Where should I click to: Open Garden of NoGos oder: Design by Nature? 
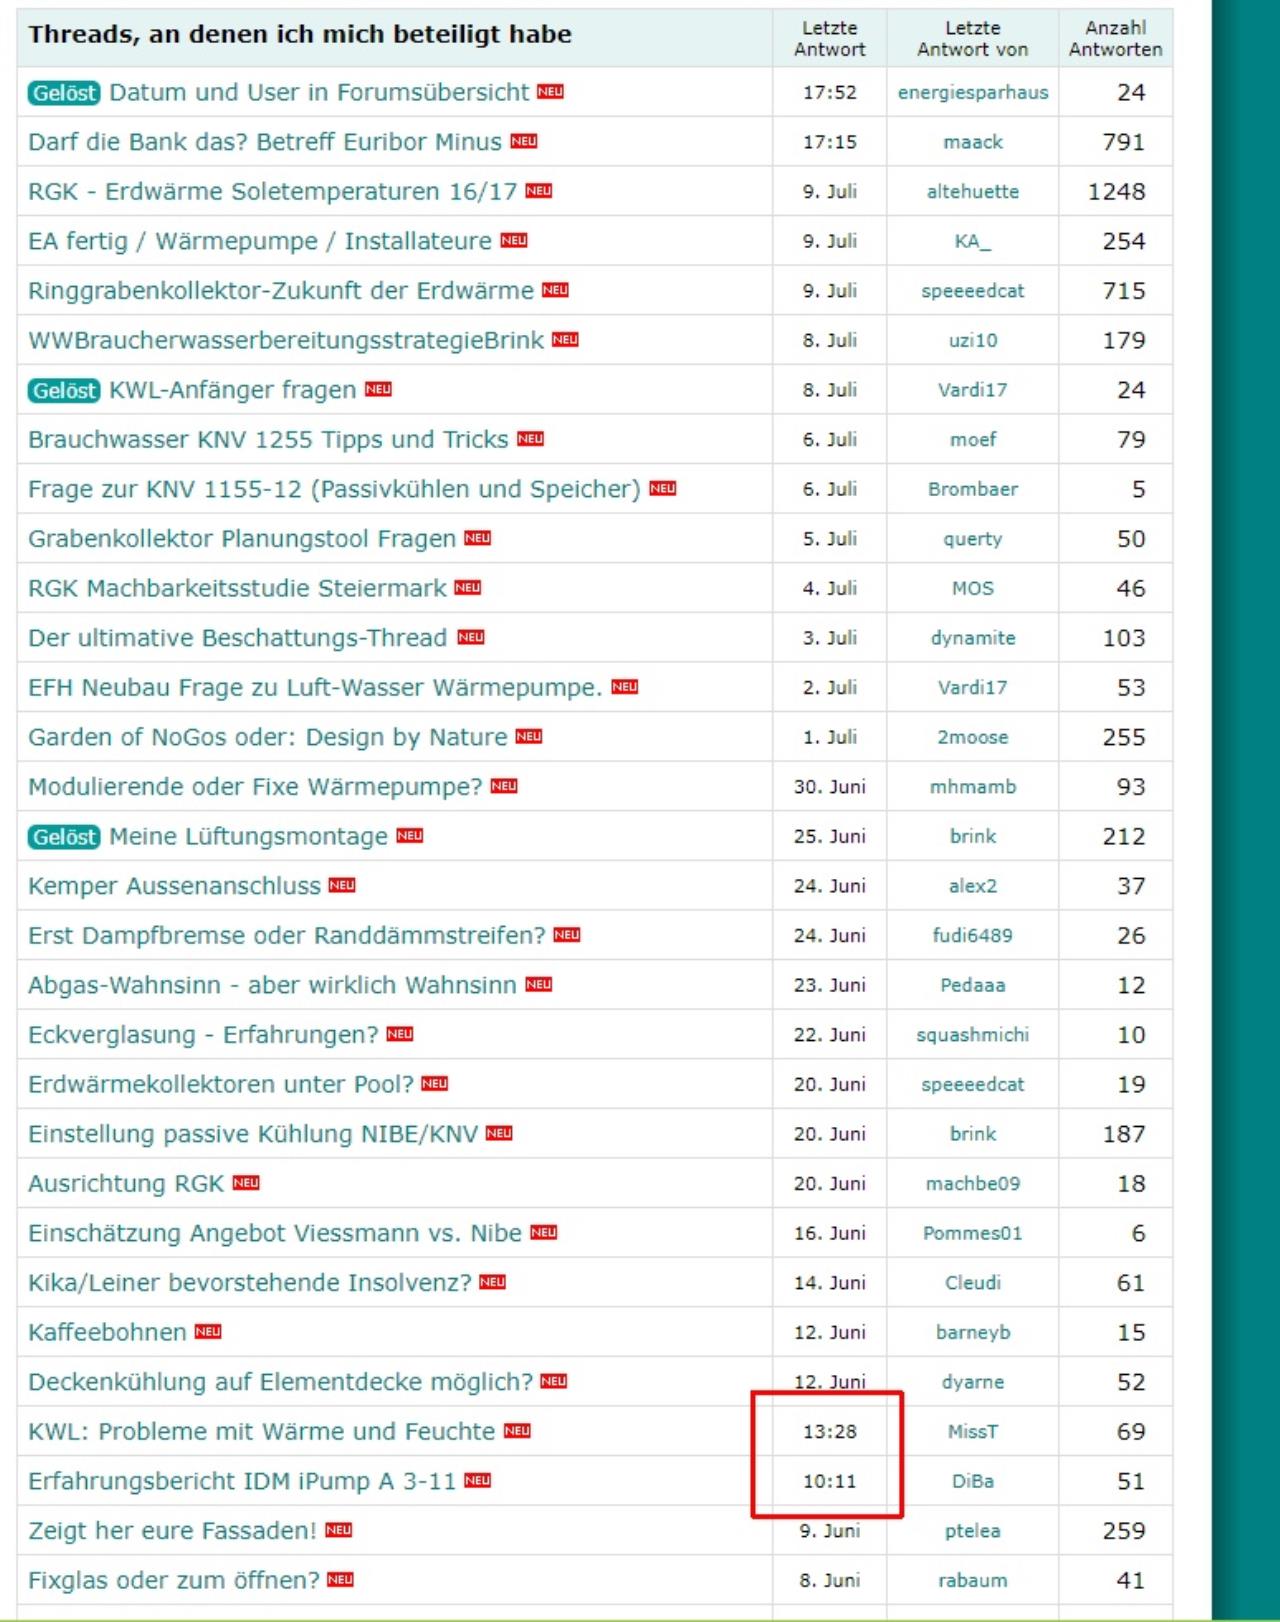point(268,737)
